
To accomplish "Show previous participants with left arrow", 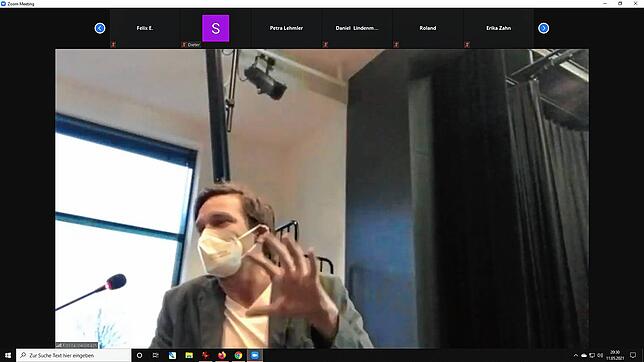I will [100, 28].
